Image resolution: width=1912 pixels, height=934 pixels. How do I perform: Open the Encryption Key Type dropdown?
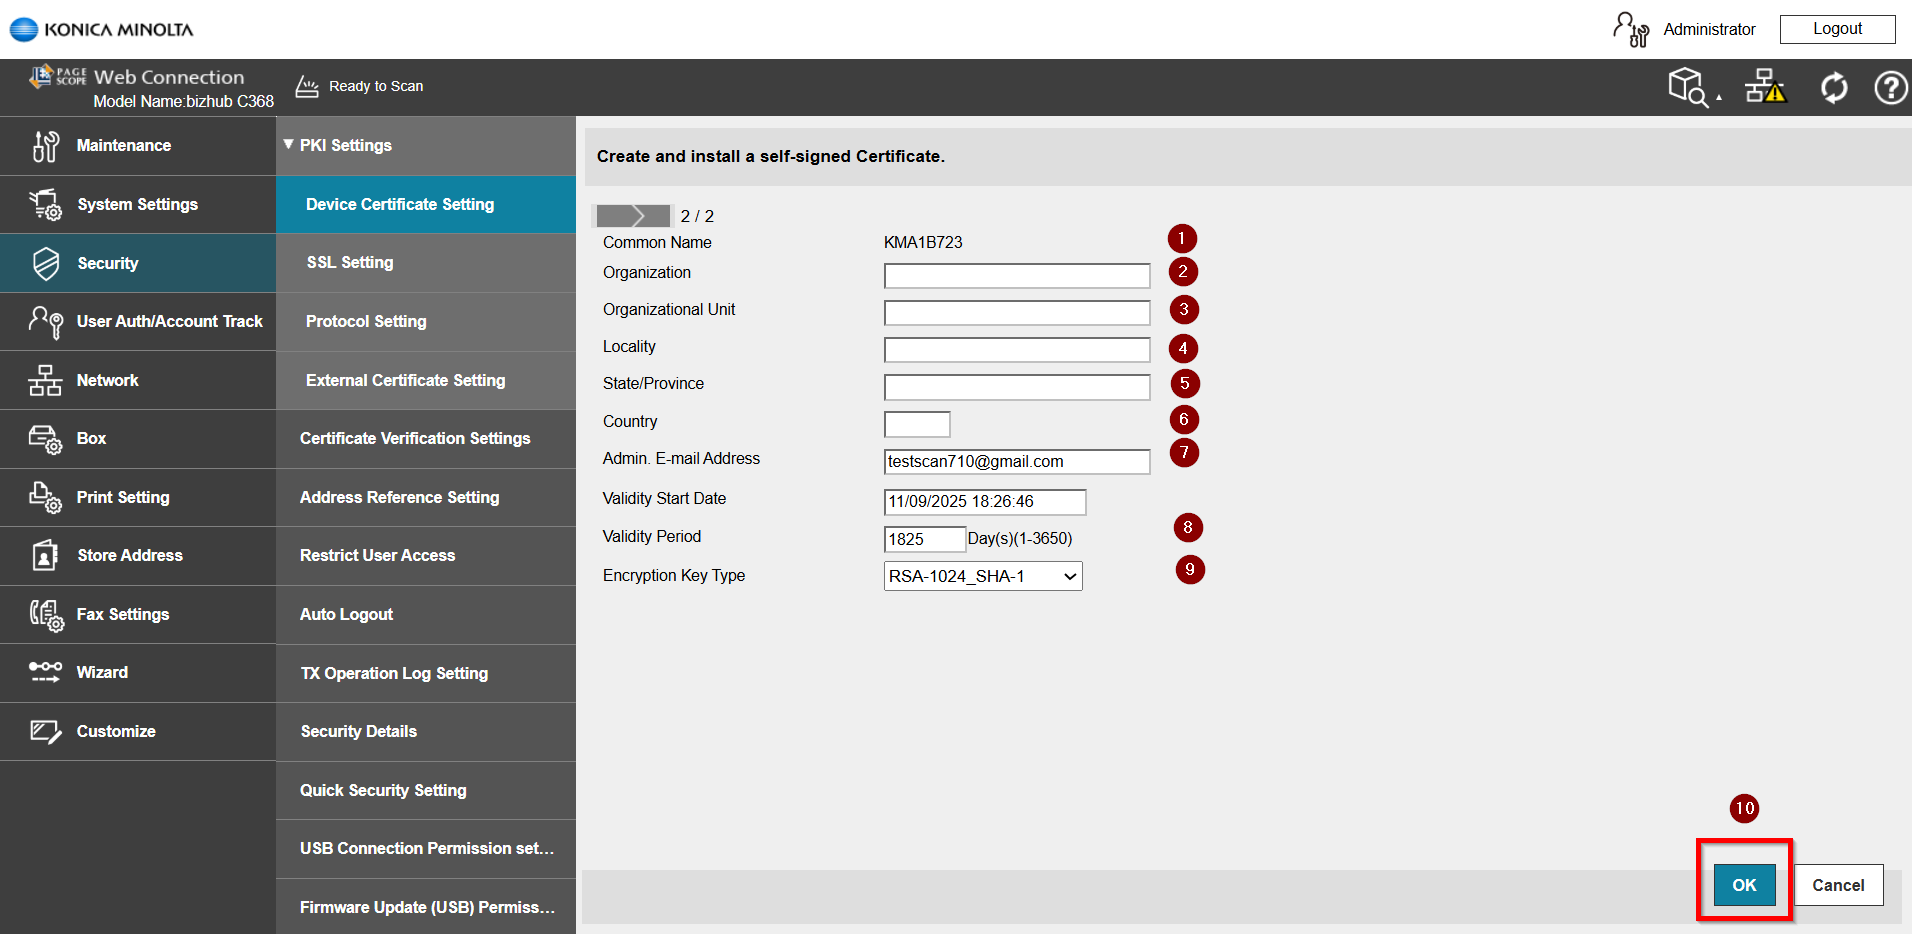pyautogui.click(x=982, y=576)
